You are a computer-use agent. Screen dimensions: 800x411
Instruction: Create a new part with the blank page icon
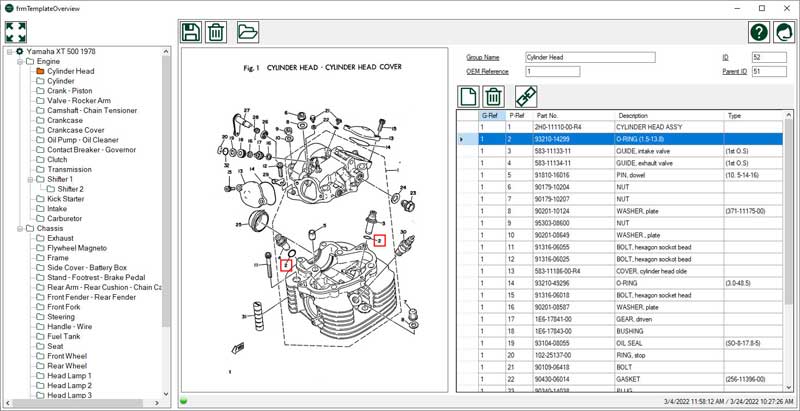(467, 96)
